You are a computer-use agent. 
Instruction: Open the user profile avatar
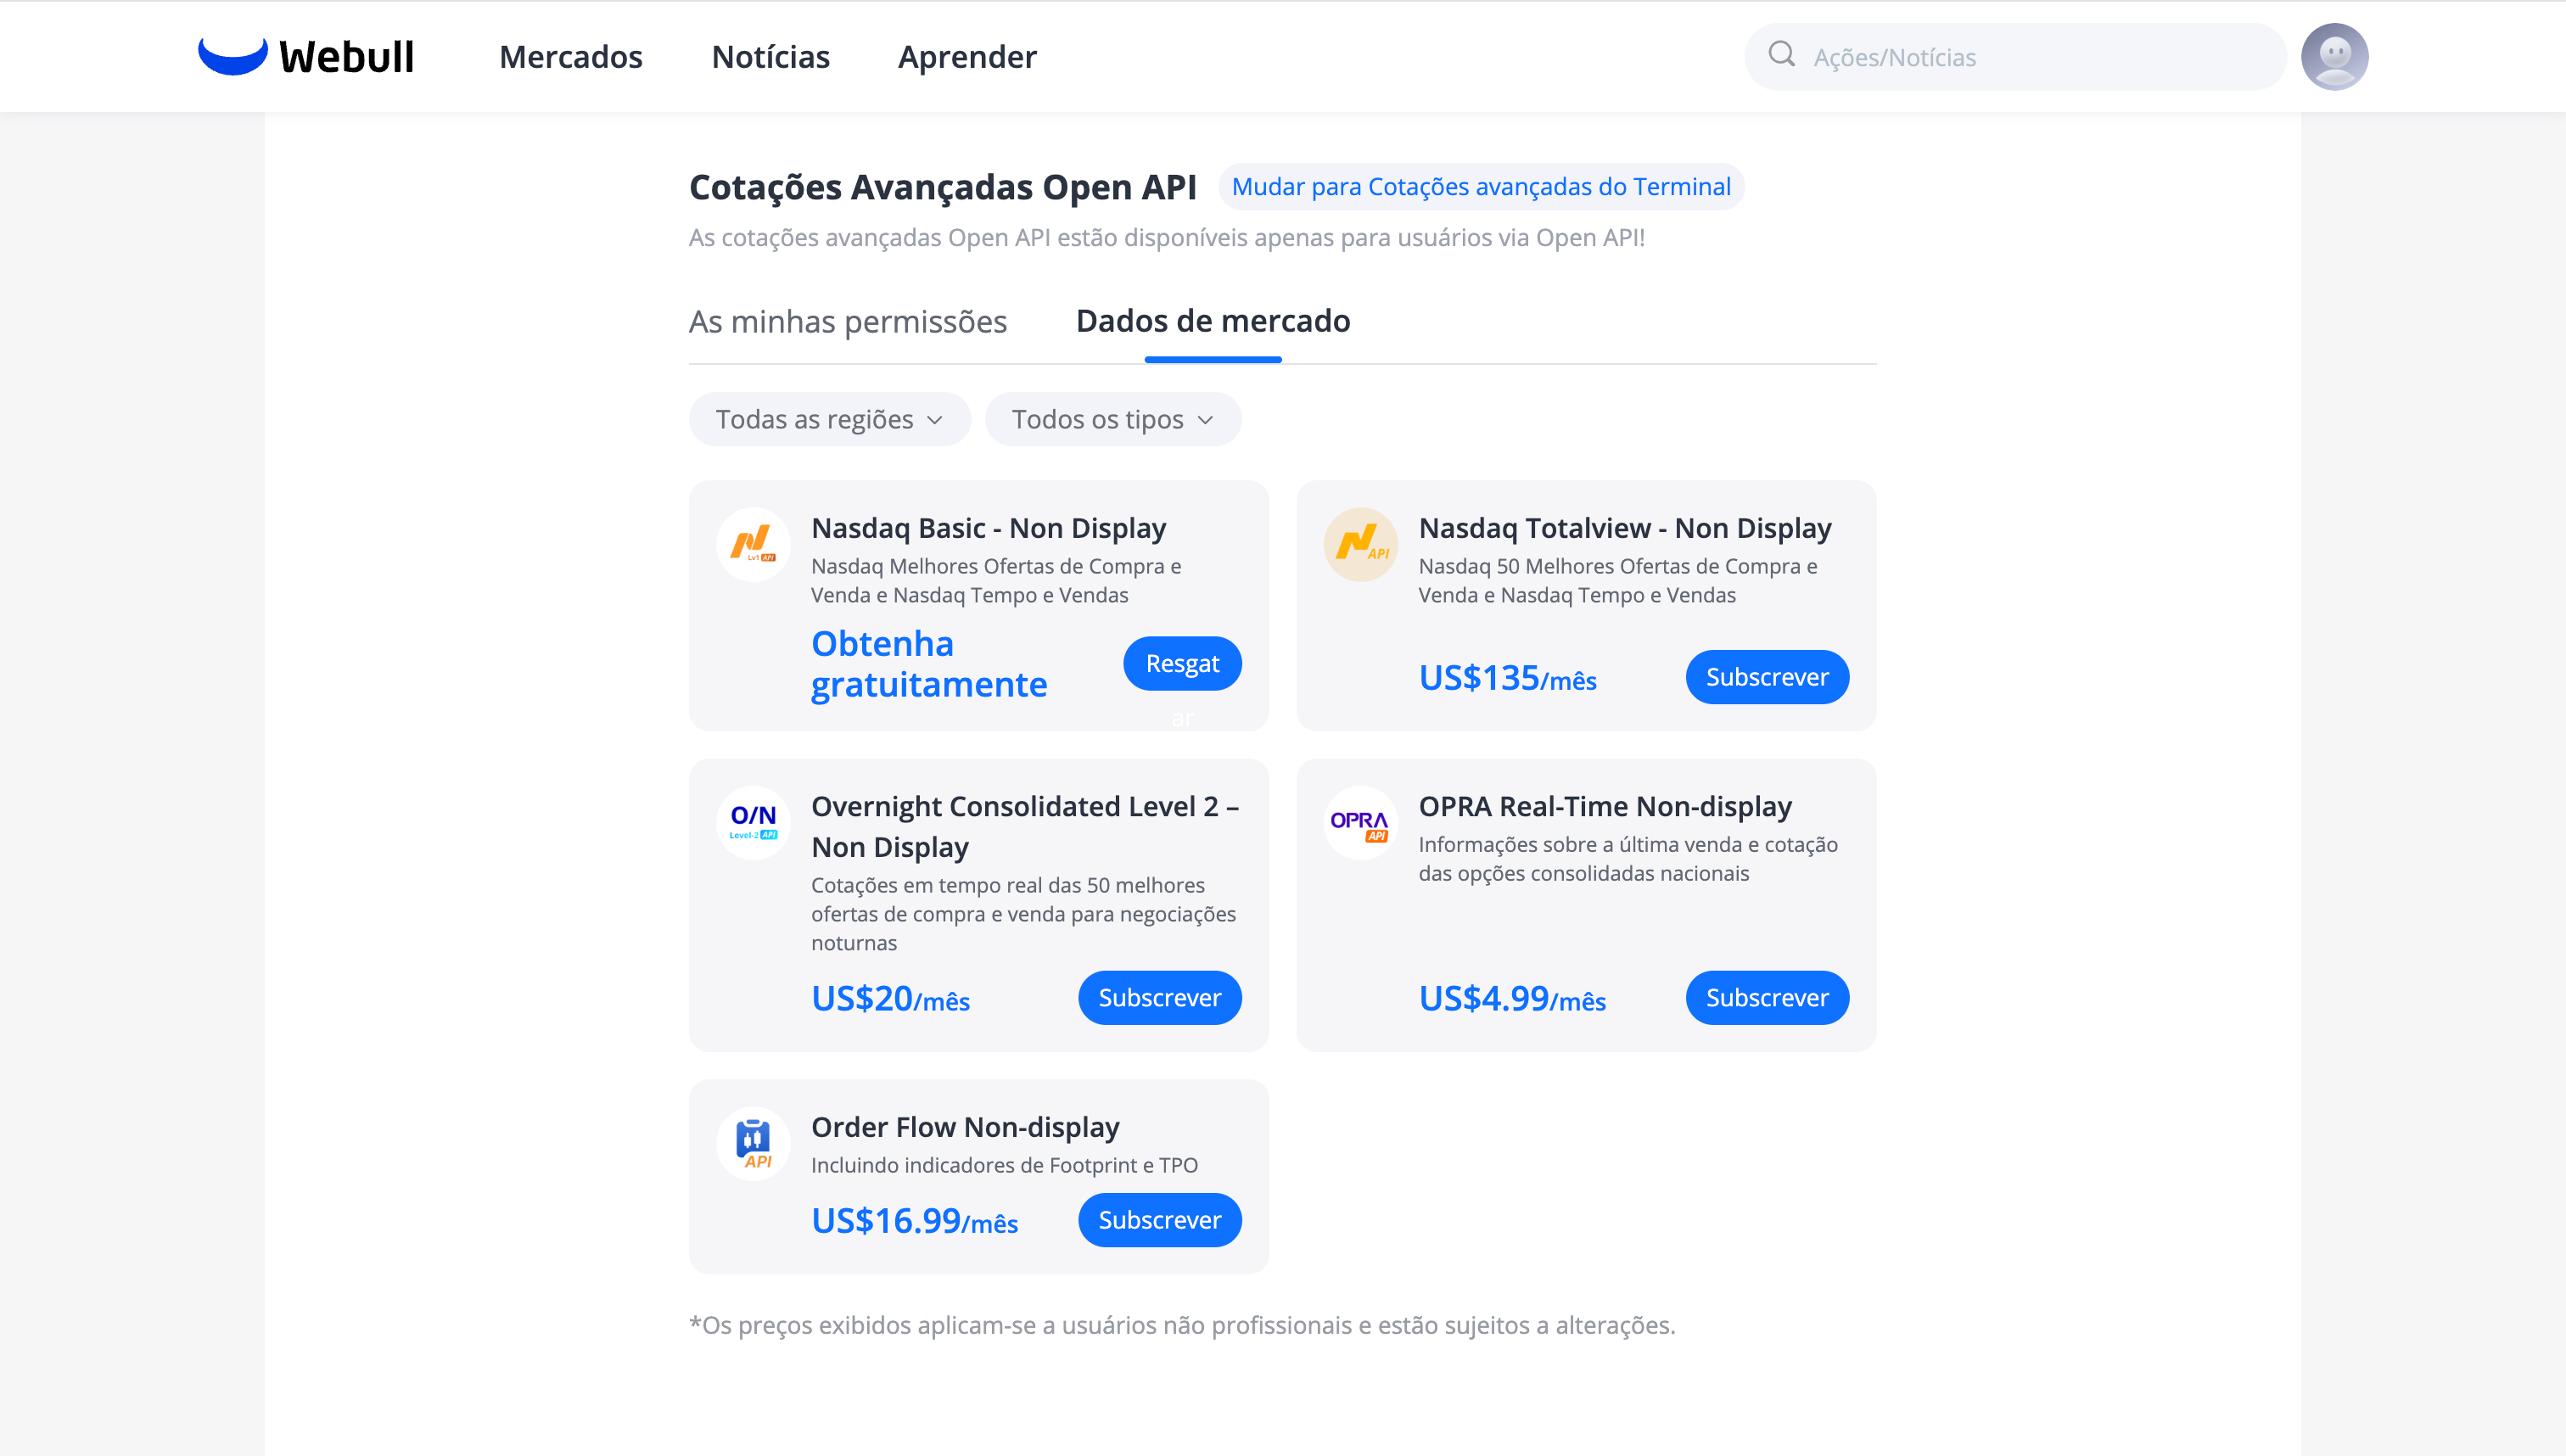[2334, 56]
